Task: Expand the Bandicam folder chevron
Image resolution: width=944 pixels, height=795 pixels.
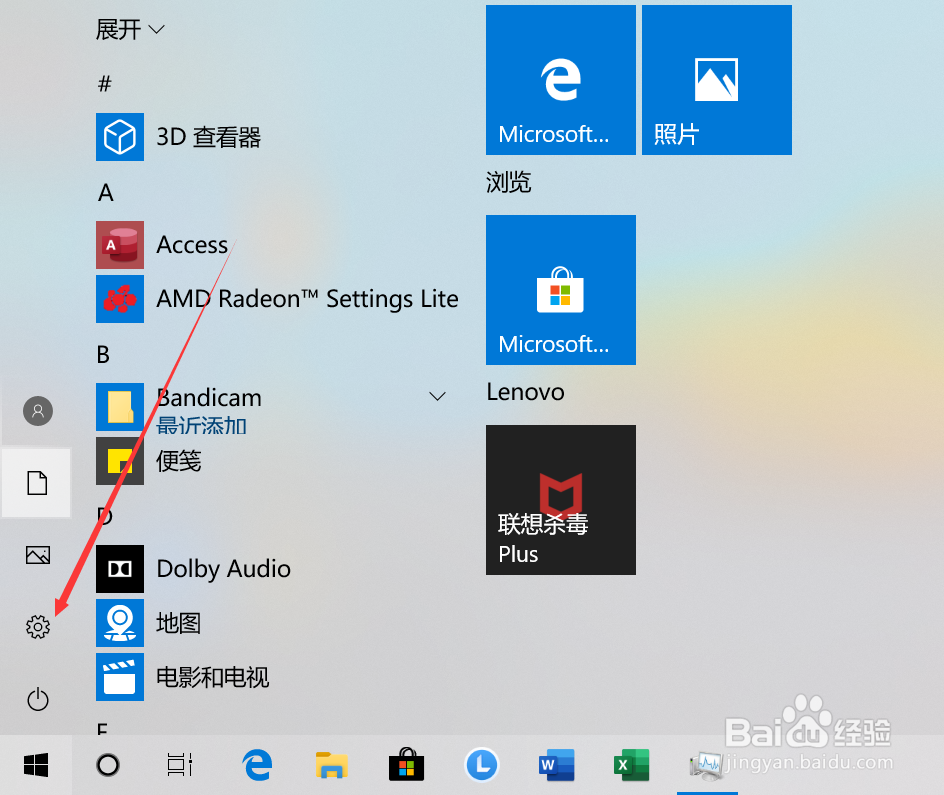Action: tap(437, 396)
